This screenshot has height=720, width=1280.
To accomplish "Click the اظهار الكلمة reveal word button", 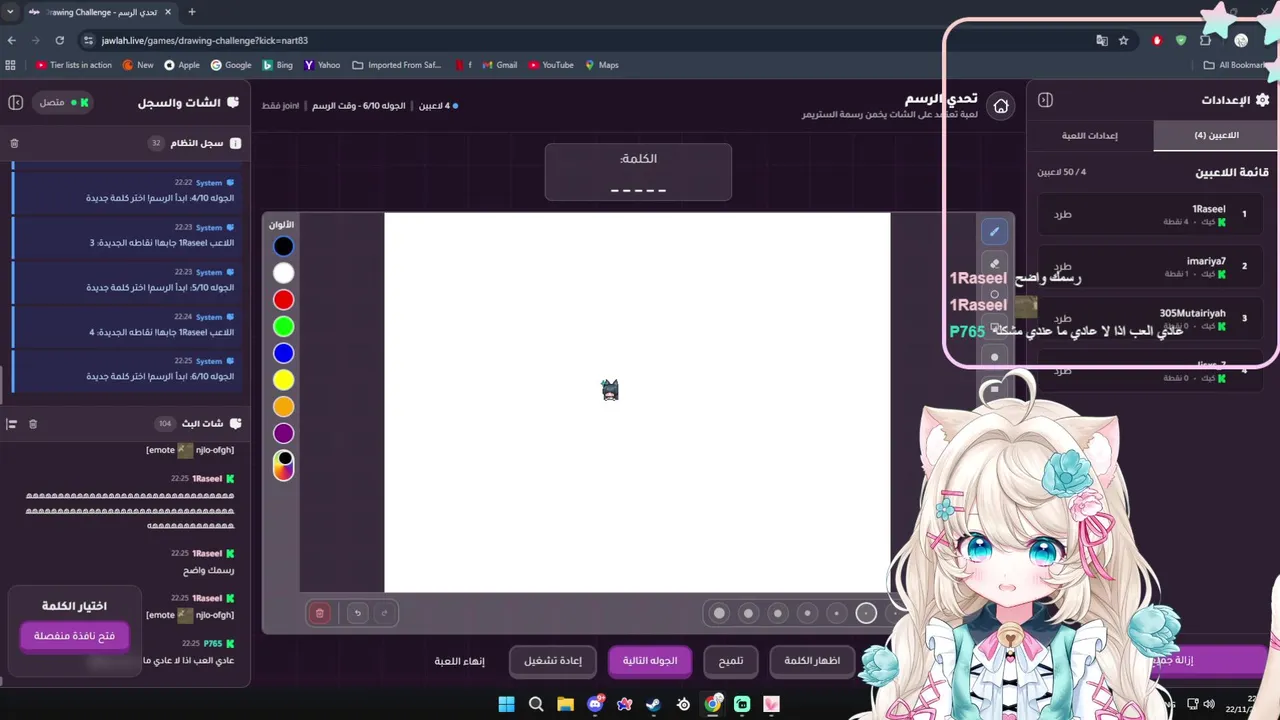I will (x=812, y=661).
